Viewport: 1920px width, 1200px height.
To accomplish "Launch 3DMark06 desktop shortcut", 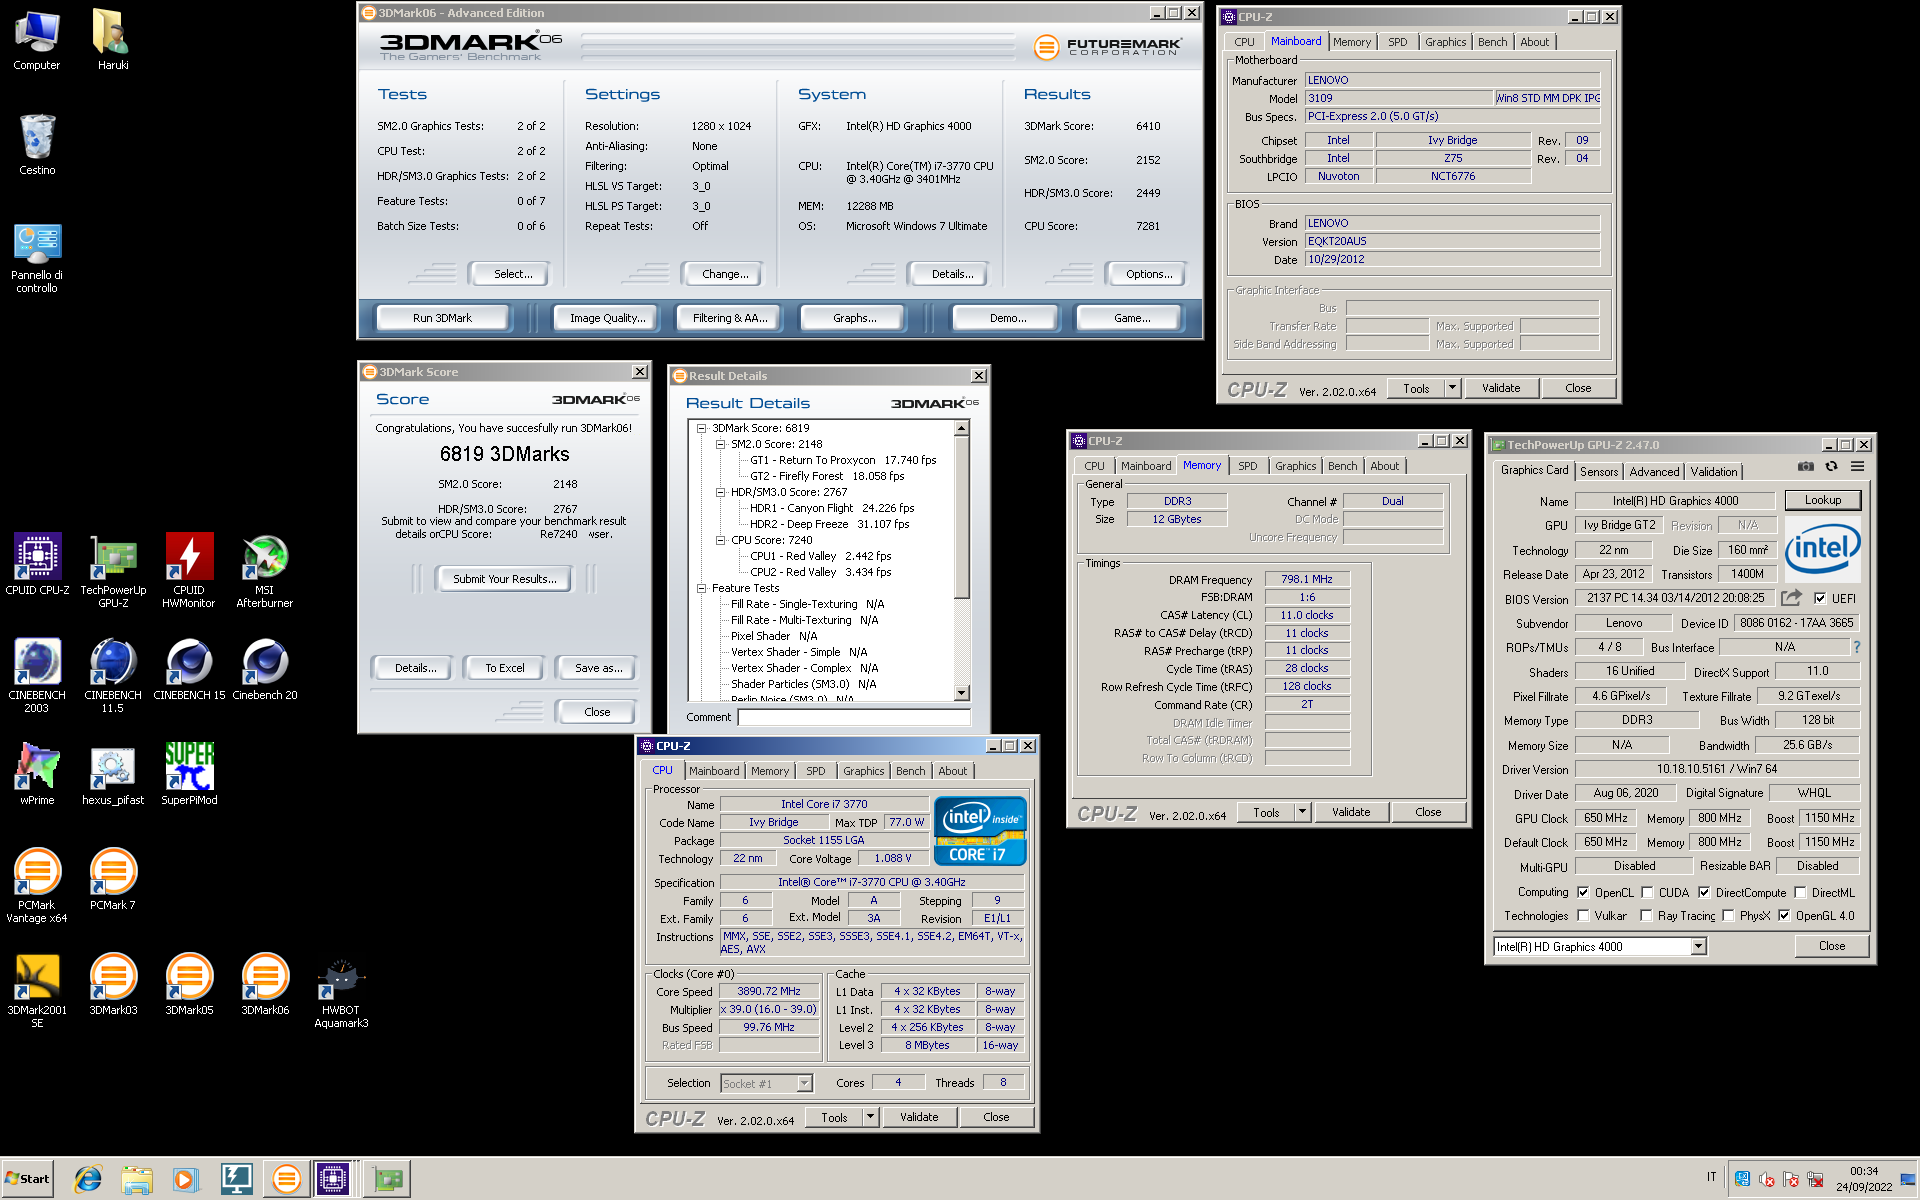I will pos(265,985).
